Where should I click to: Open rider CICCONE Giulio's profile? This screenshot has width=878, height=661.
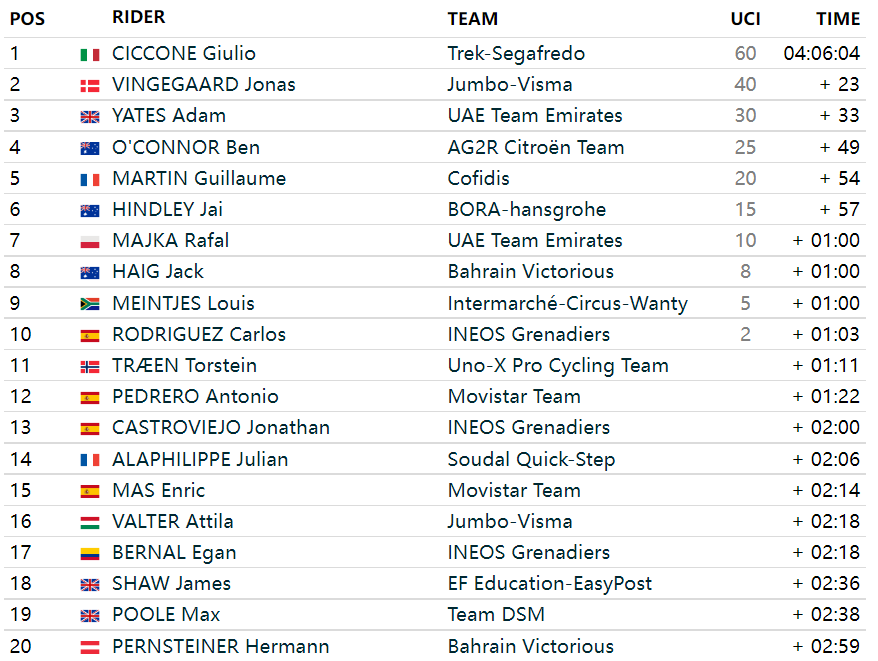point(184,53)
